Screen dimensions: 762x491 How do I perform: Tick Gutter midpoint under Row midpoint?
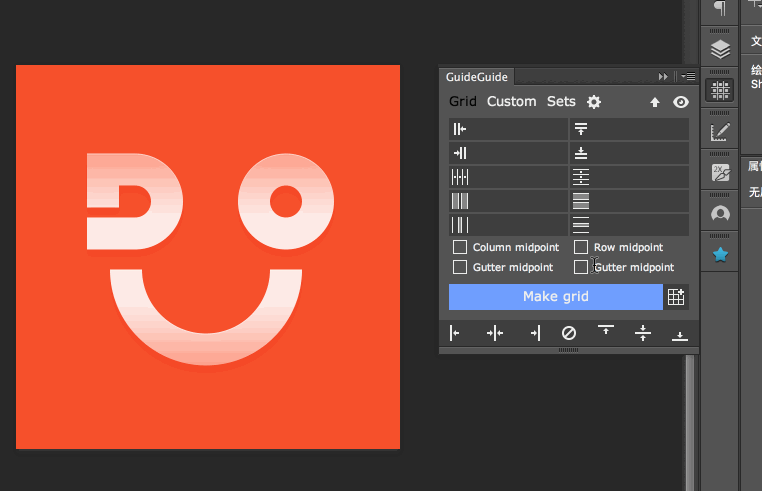(581, 267)
